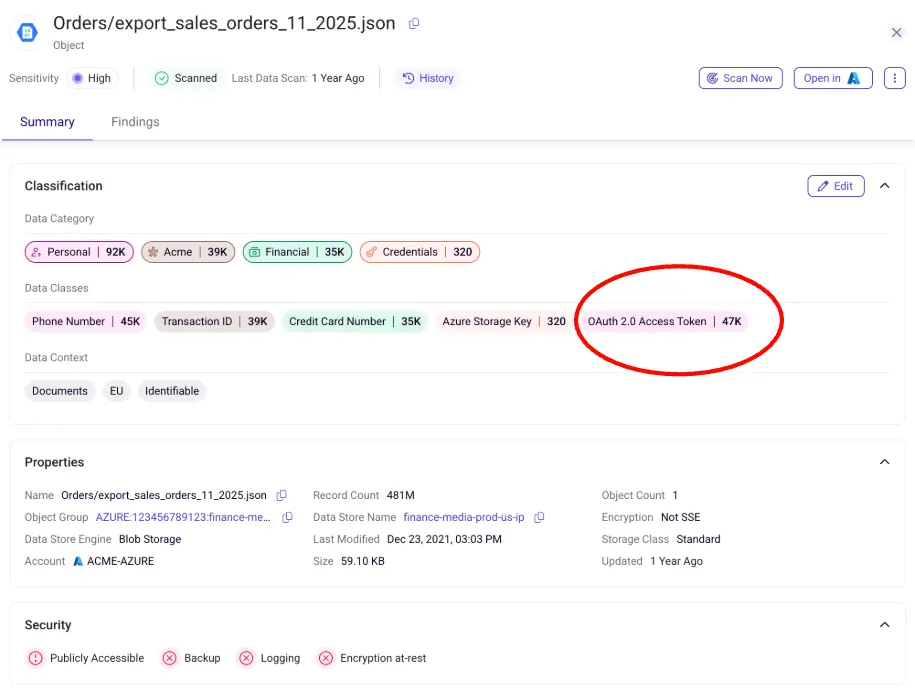The width and height of the screenshot is (915, 692).
Task: Collapse the Security section
Action: tap(885, 625)
